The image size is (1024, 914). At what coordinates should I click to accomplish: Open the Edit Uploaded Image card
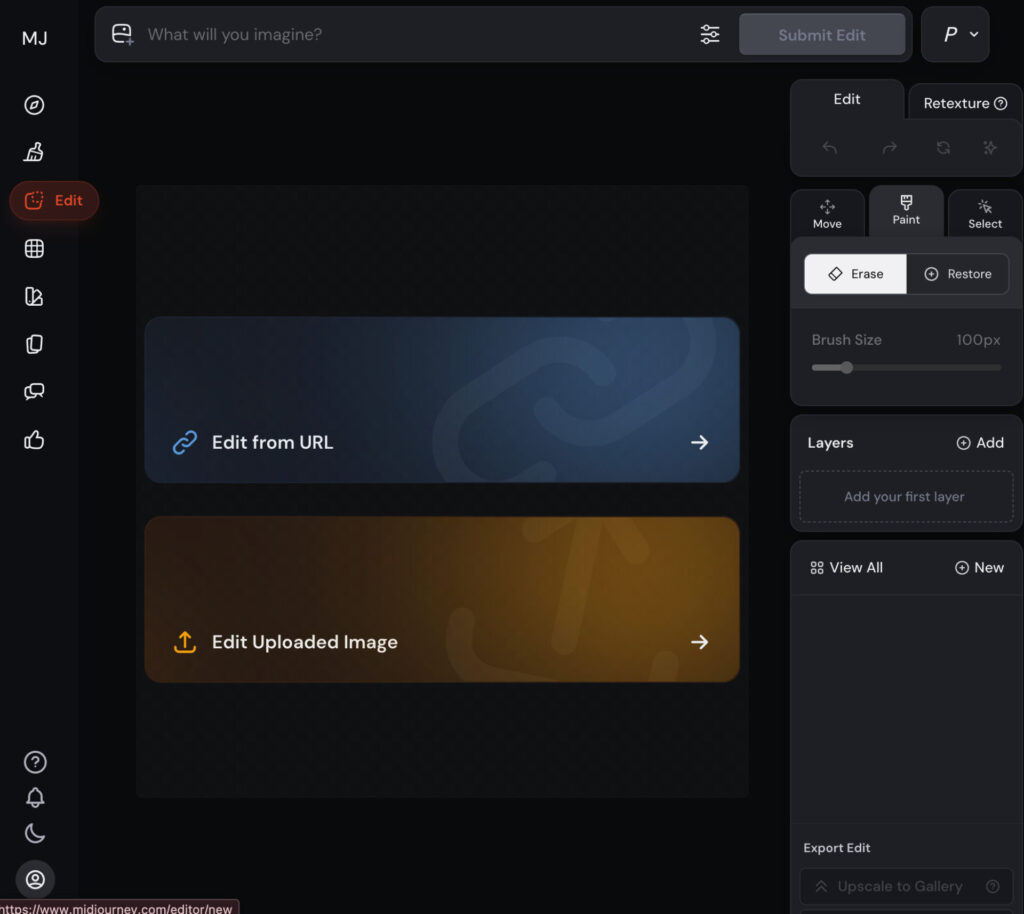[442, 600]
